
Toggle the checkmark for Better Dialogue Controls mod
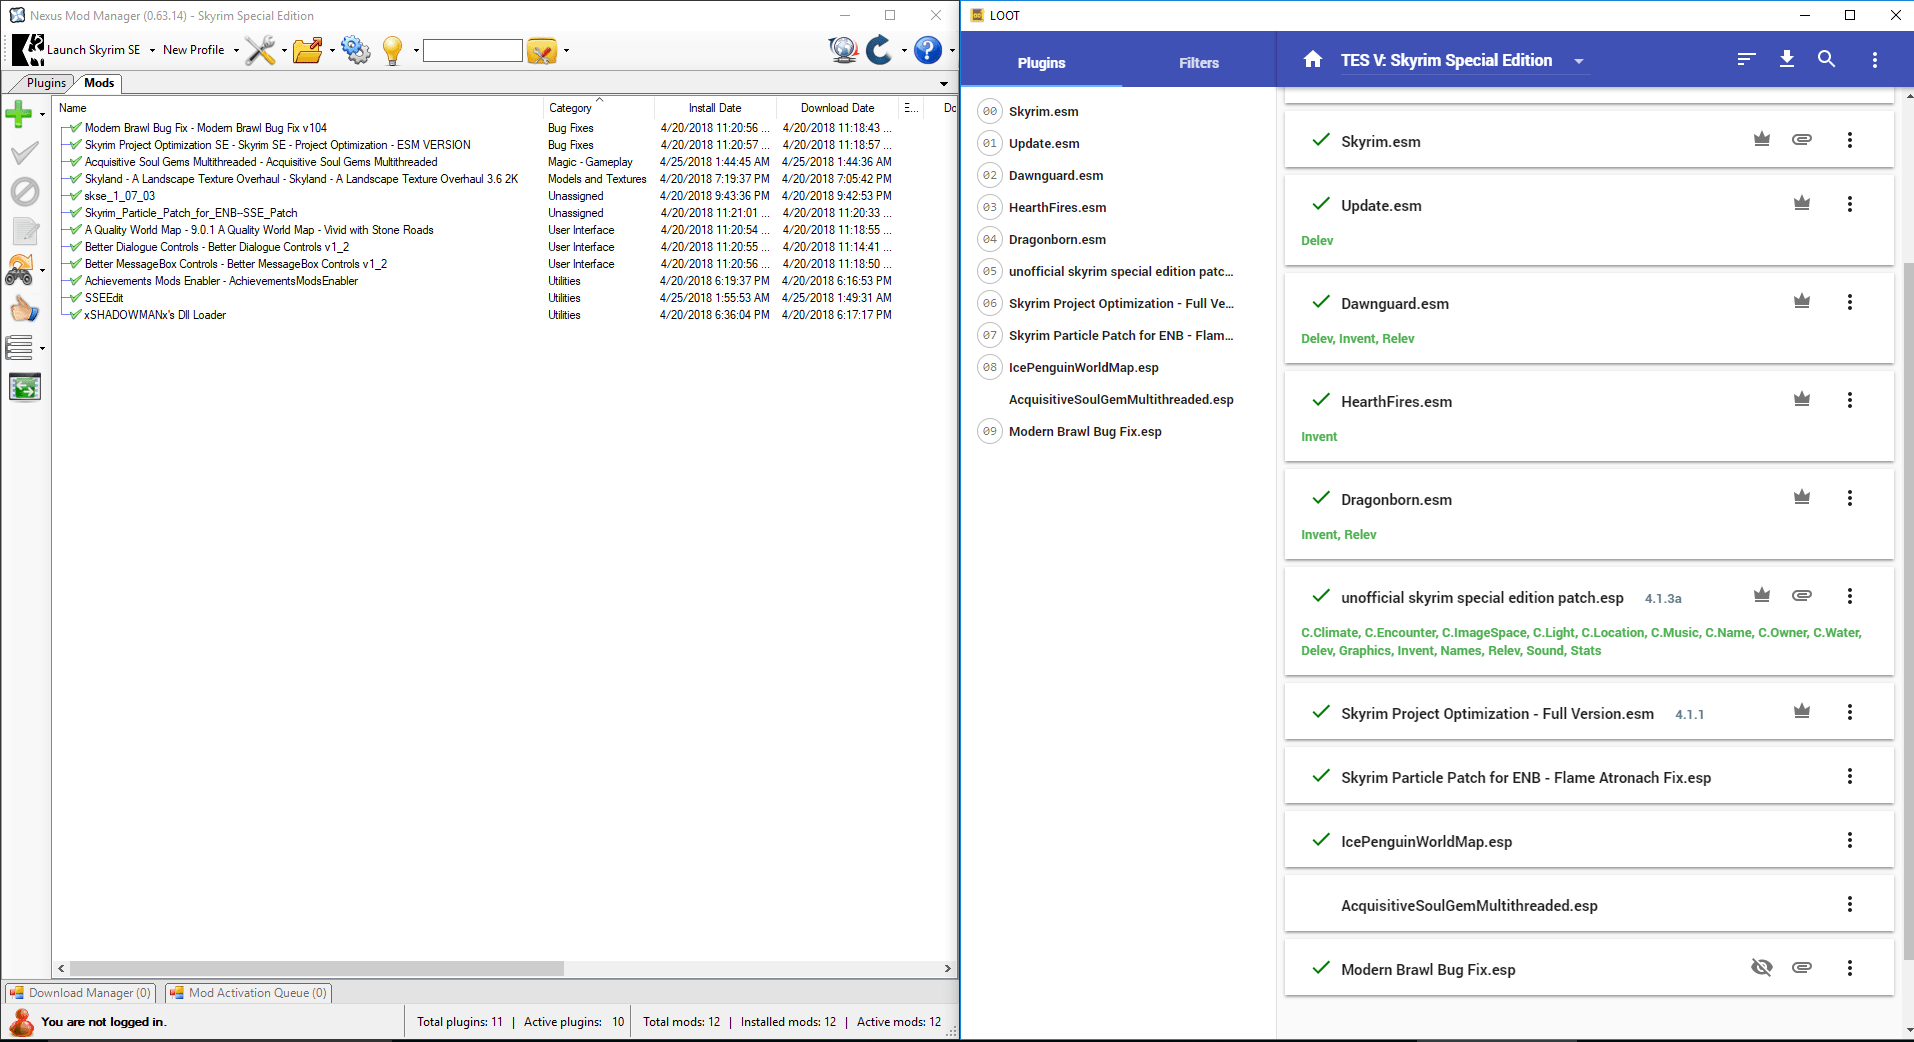pos(76,247)
